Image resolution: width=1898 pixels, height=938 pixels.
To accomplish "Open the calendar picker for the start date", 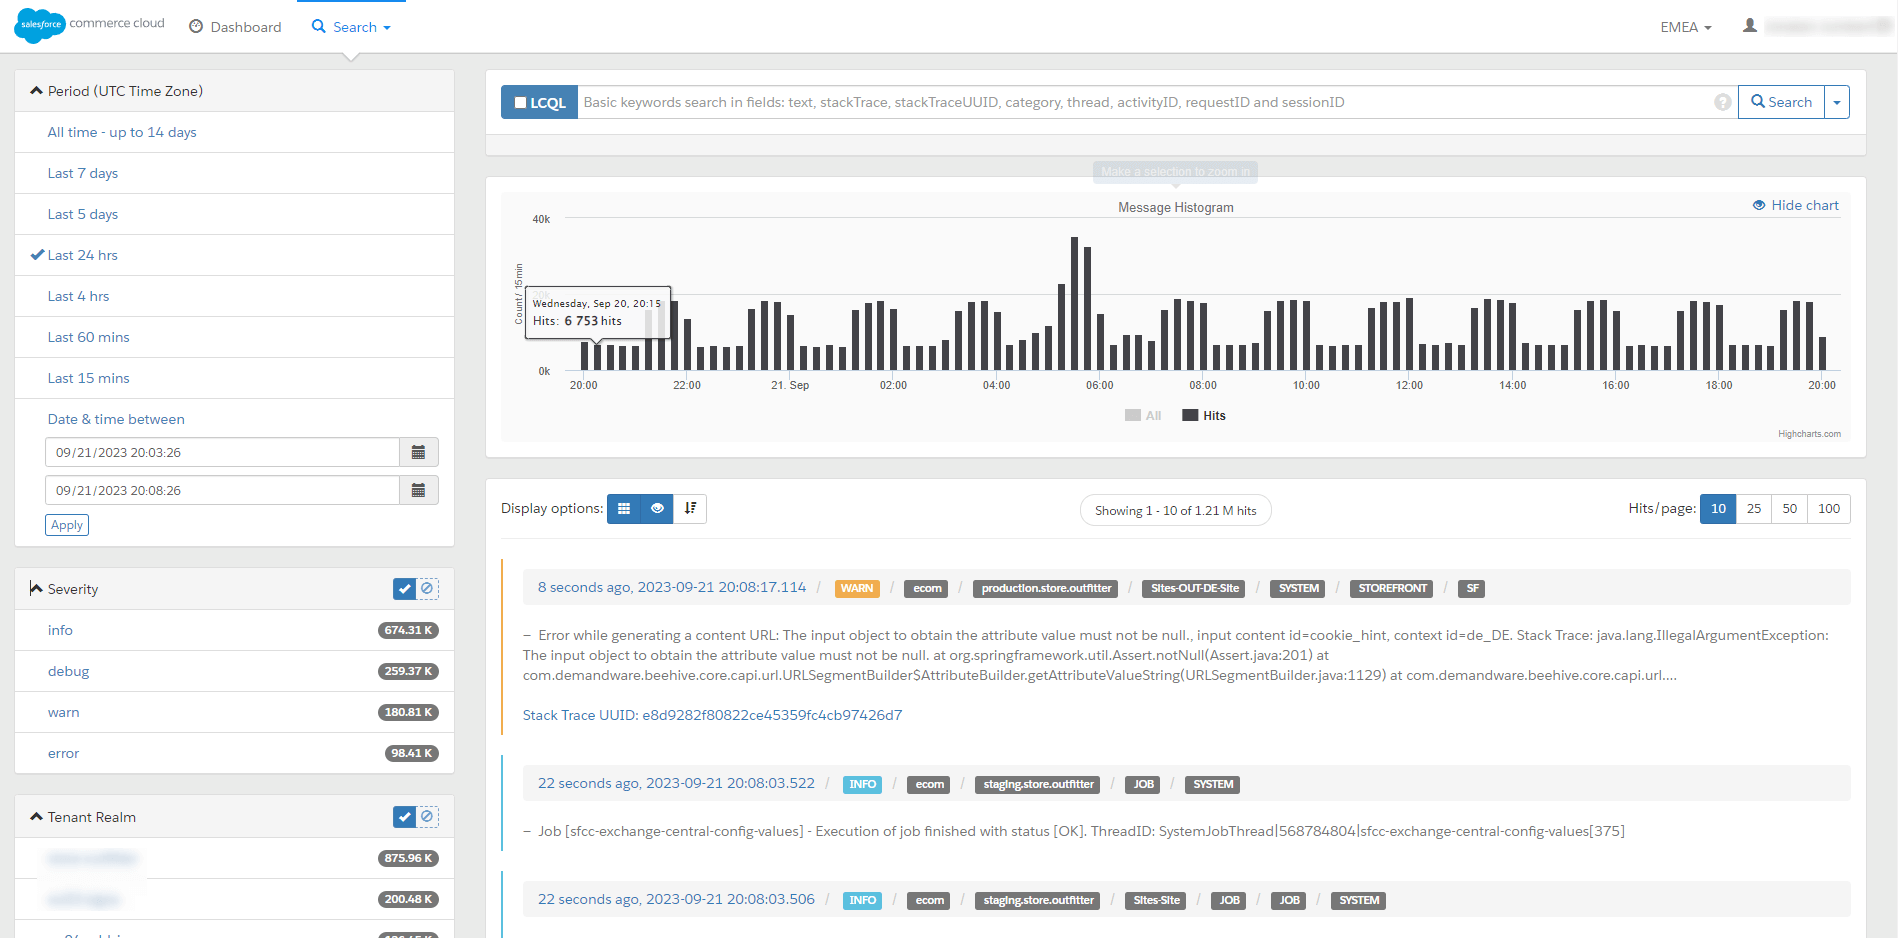I will [418, 451].
